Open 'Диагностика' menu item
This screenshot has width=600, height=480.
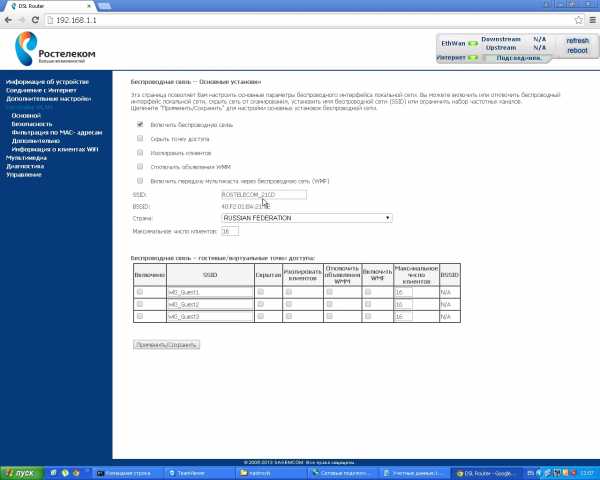25,166
